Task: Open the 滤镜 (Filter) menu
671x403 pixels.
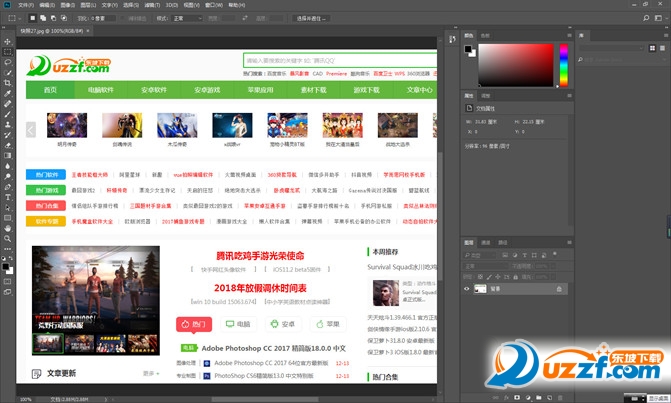Action: (152, 5)
